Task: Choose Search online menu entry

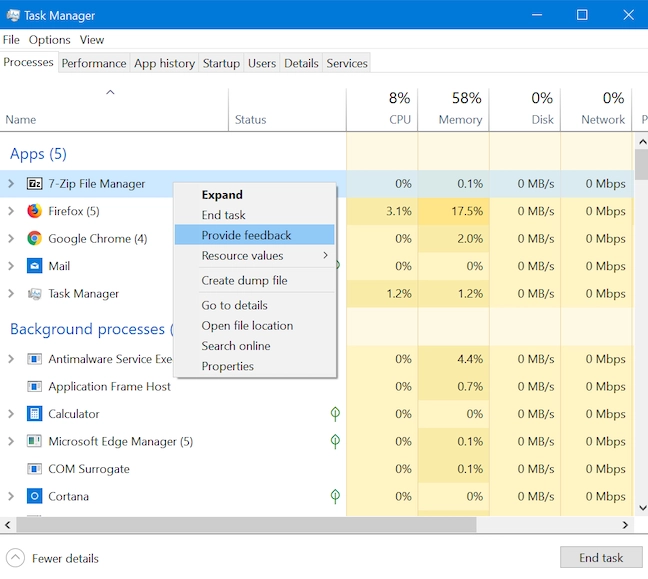Action: (255, 345)
